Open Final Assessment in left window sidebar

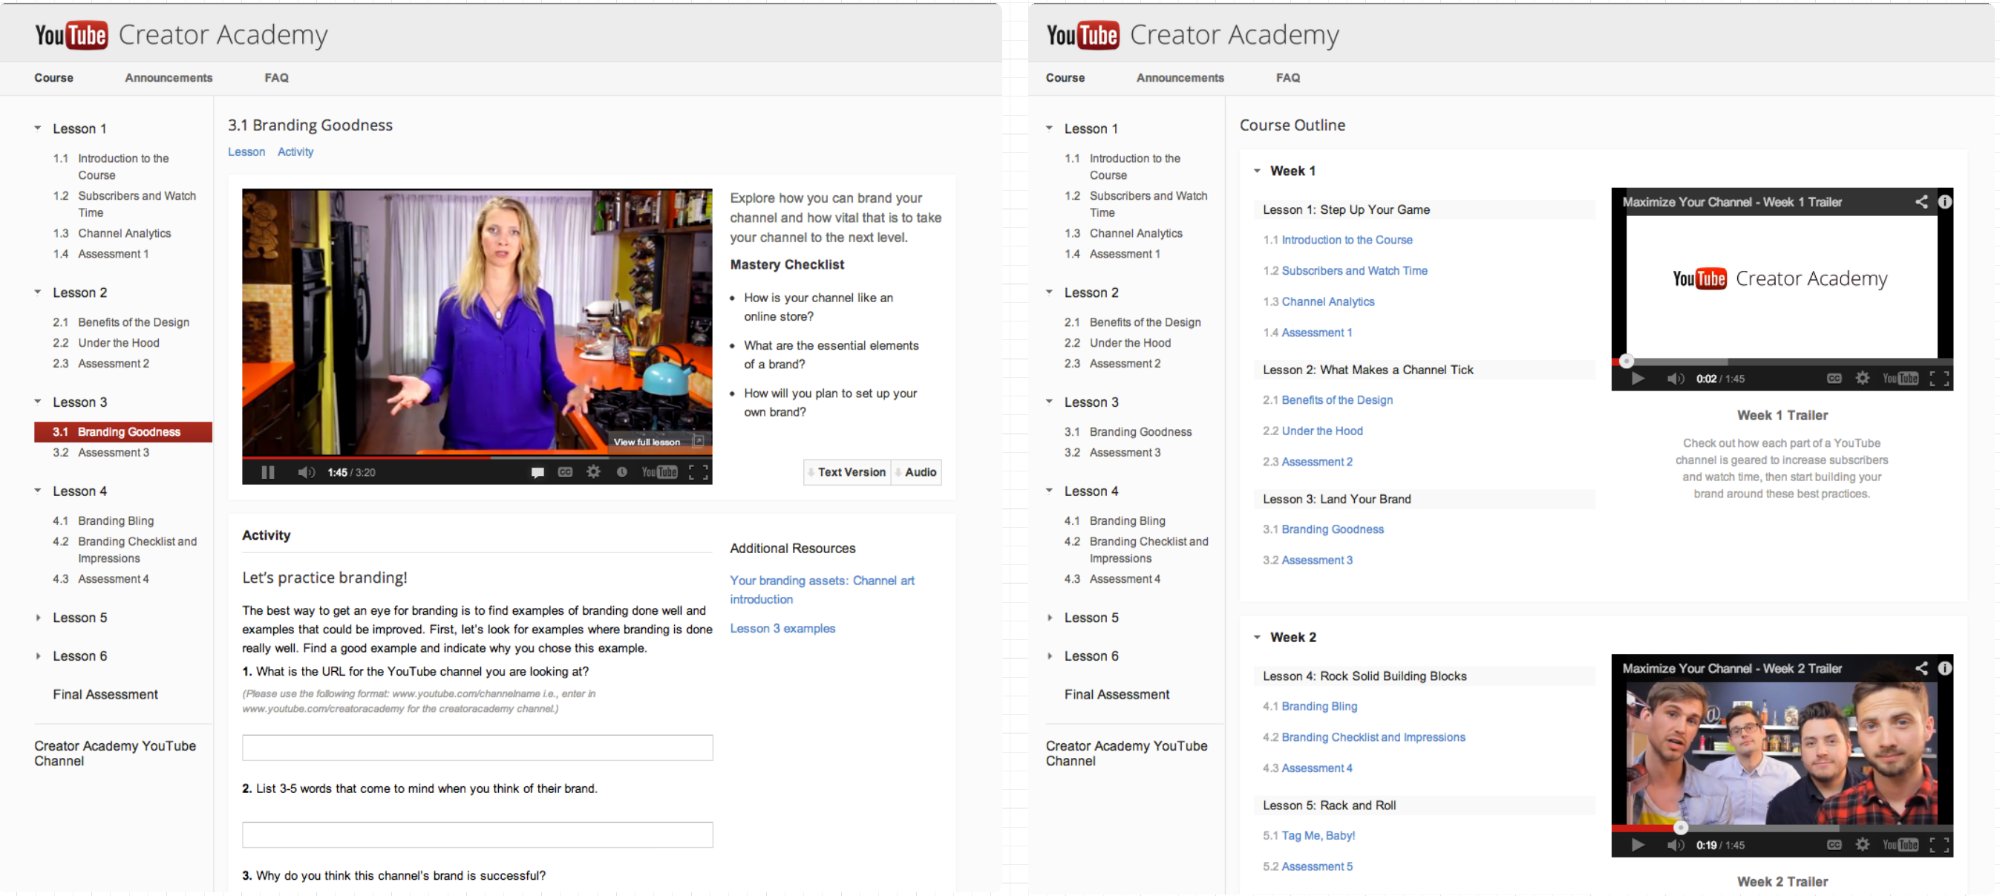(105, 694)
